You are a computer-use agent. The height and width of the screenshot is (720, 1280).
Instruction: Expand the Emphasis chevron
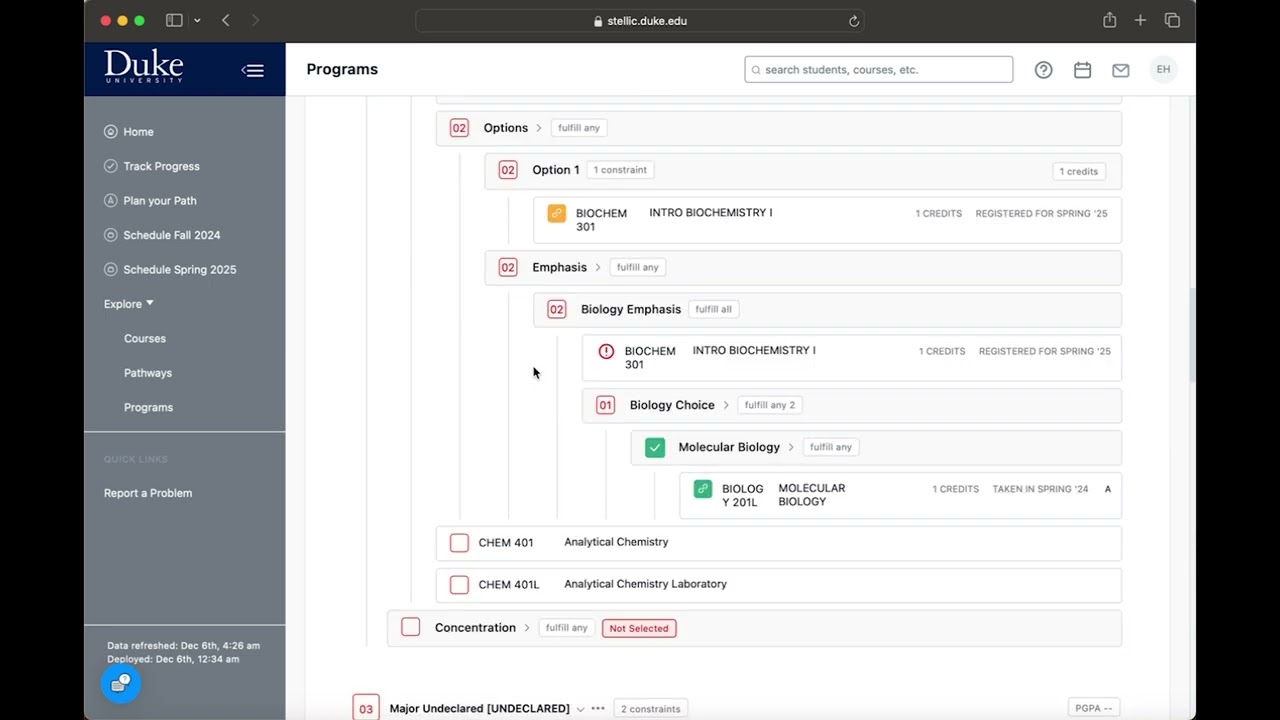point(598,267)
